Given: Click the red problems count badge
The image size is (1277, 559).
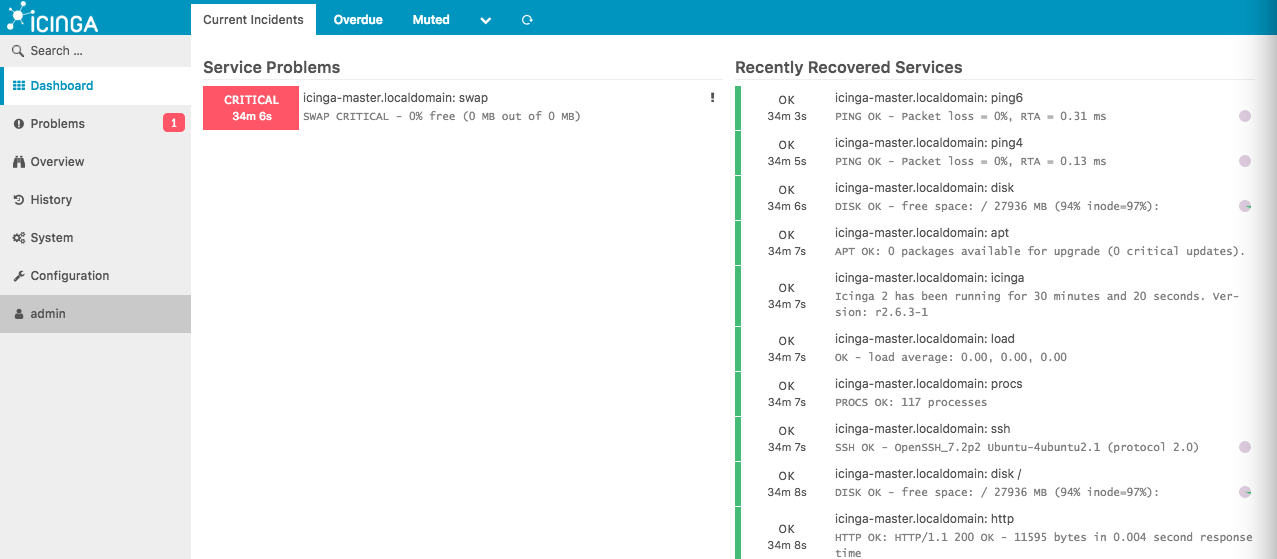Looking at the screenshot, I should click(174, 124).
